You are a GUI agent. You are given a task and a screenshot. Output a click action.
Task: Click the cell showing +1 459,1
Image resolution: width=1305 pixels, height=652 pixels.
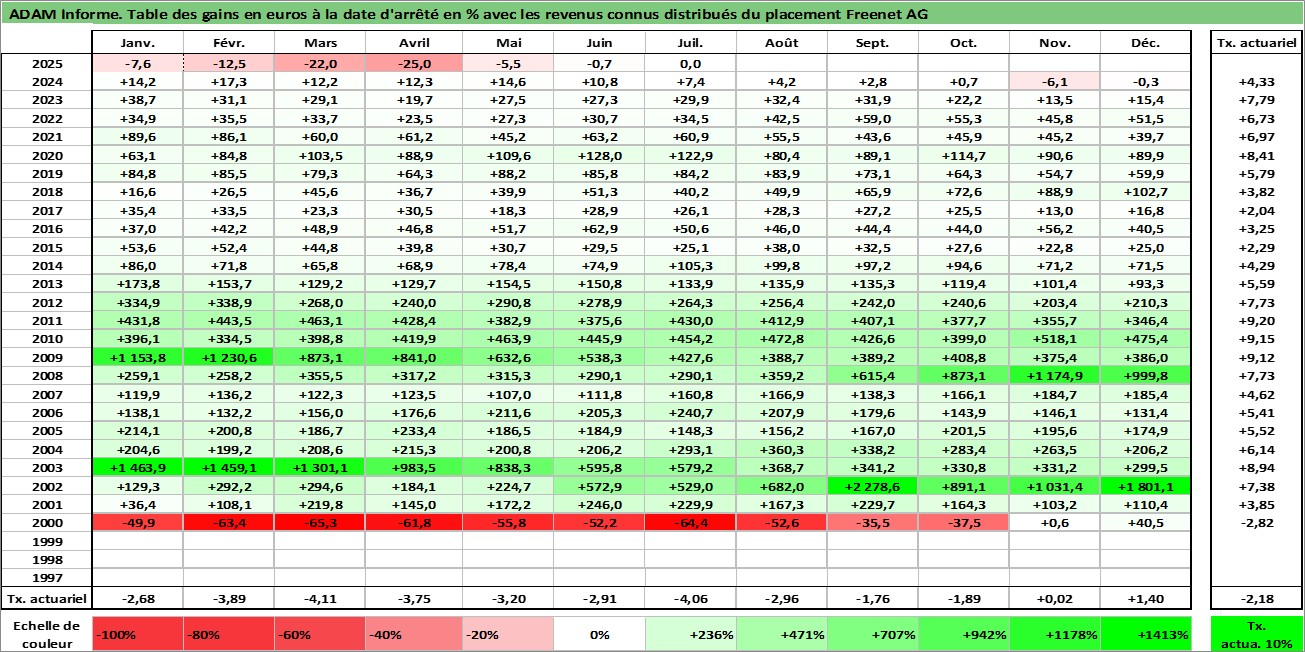[228, 467]
